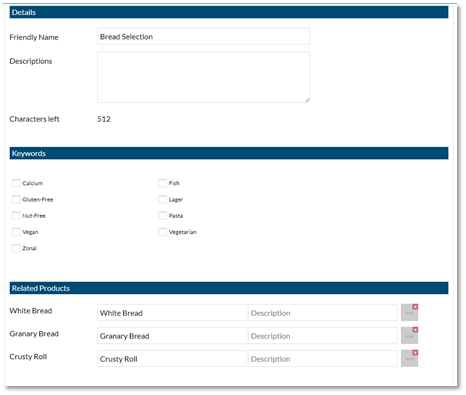Enable the Lager keyword checkbox
466x395 pixels.
162,199
